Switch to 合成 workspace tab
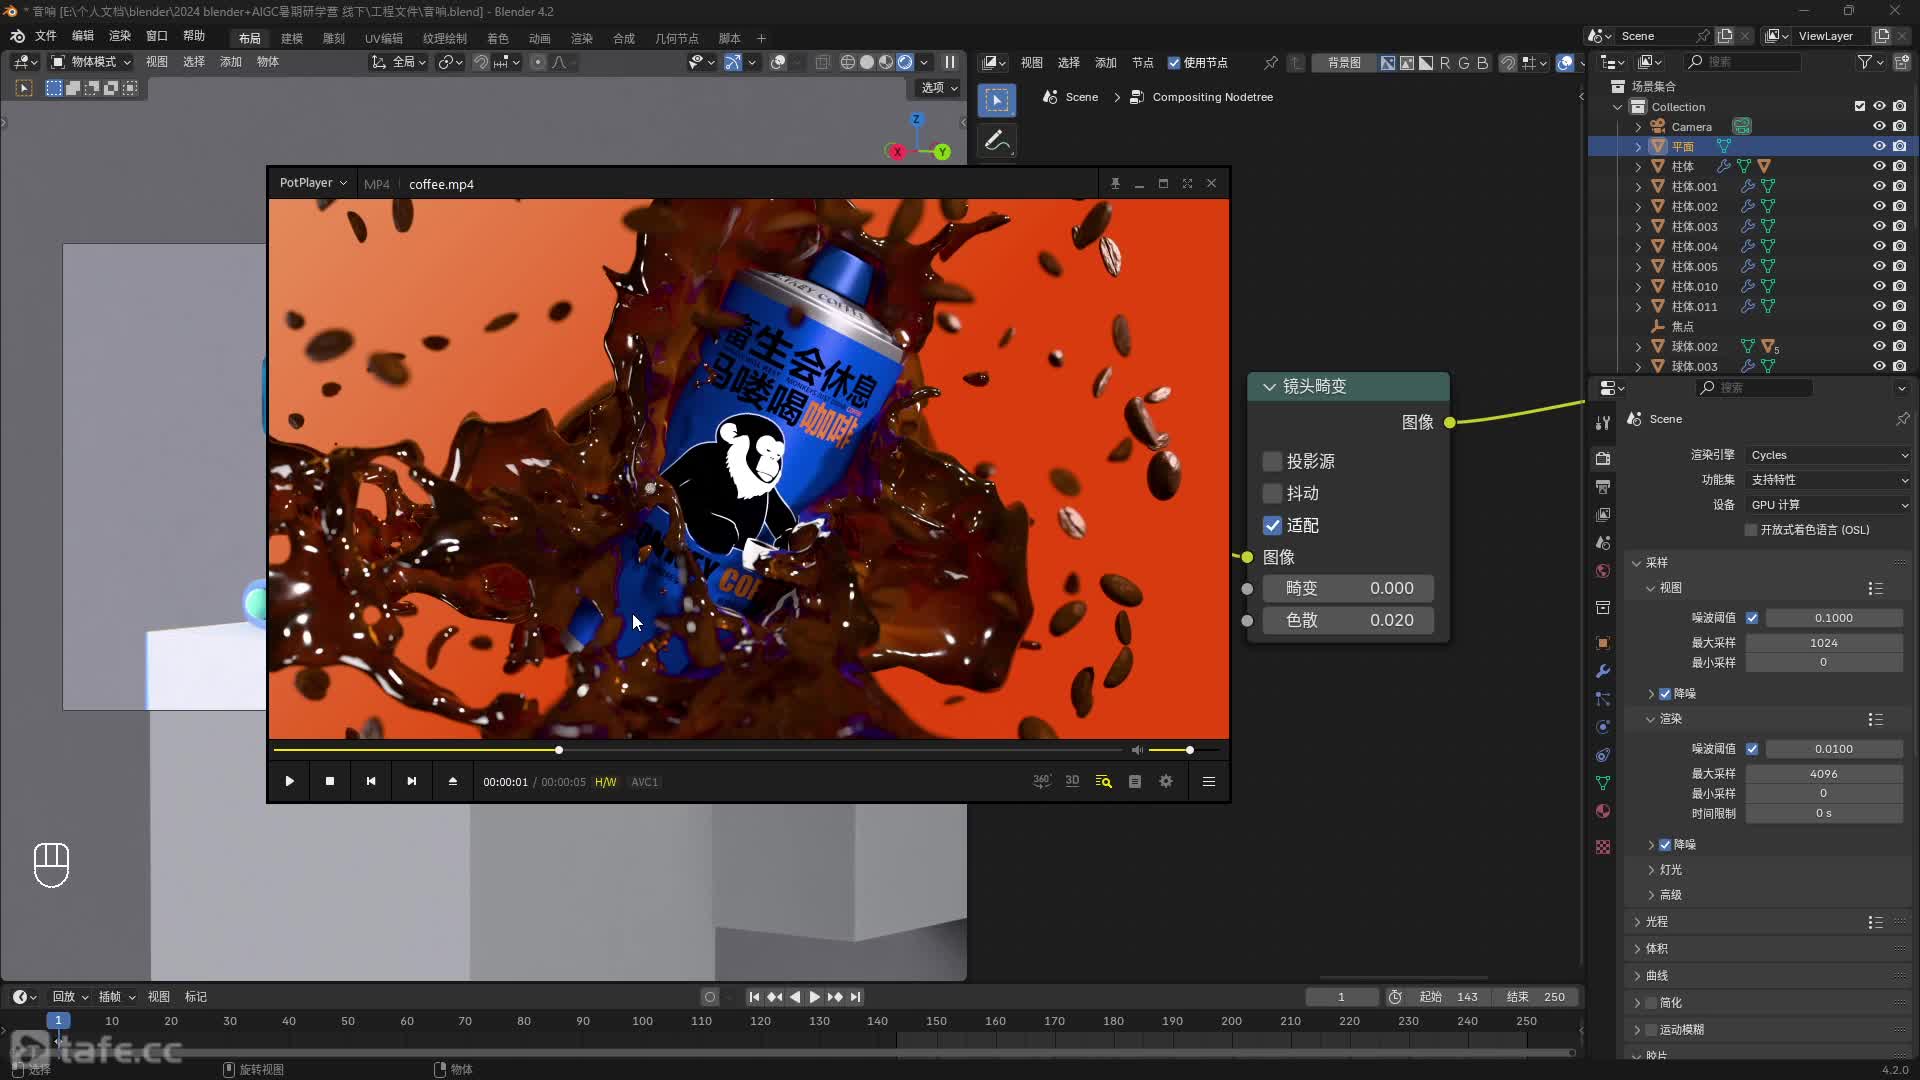Viewport: 1920px width, 1080px height. pyautogui.click(x=624, y=38)
